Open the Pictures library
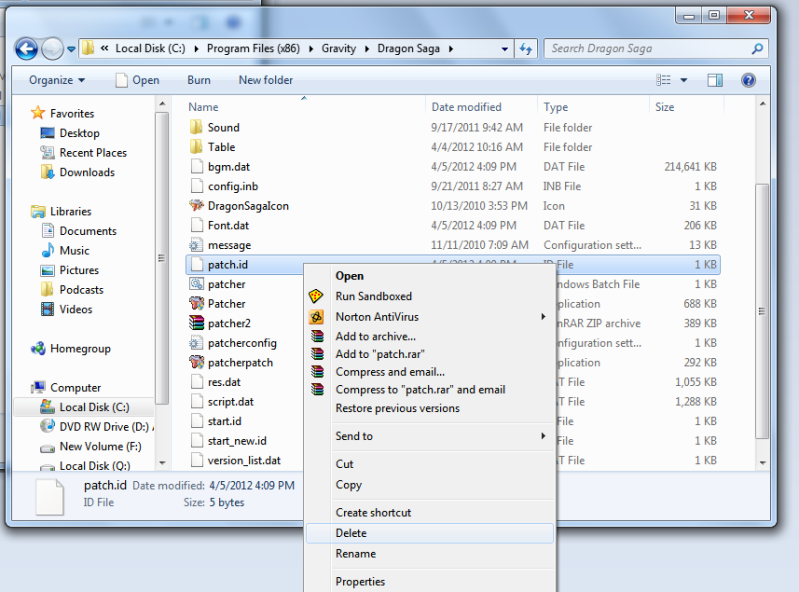799x592 pixels. [x=70, y=270]
